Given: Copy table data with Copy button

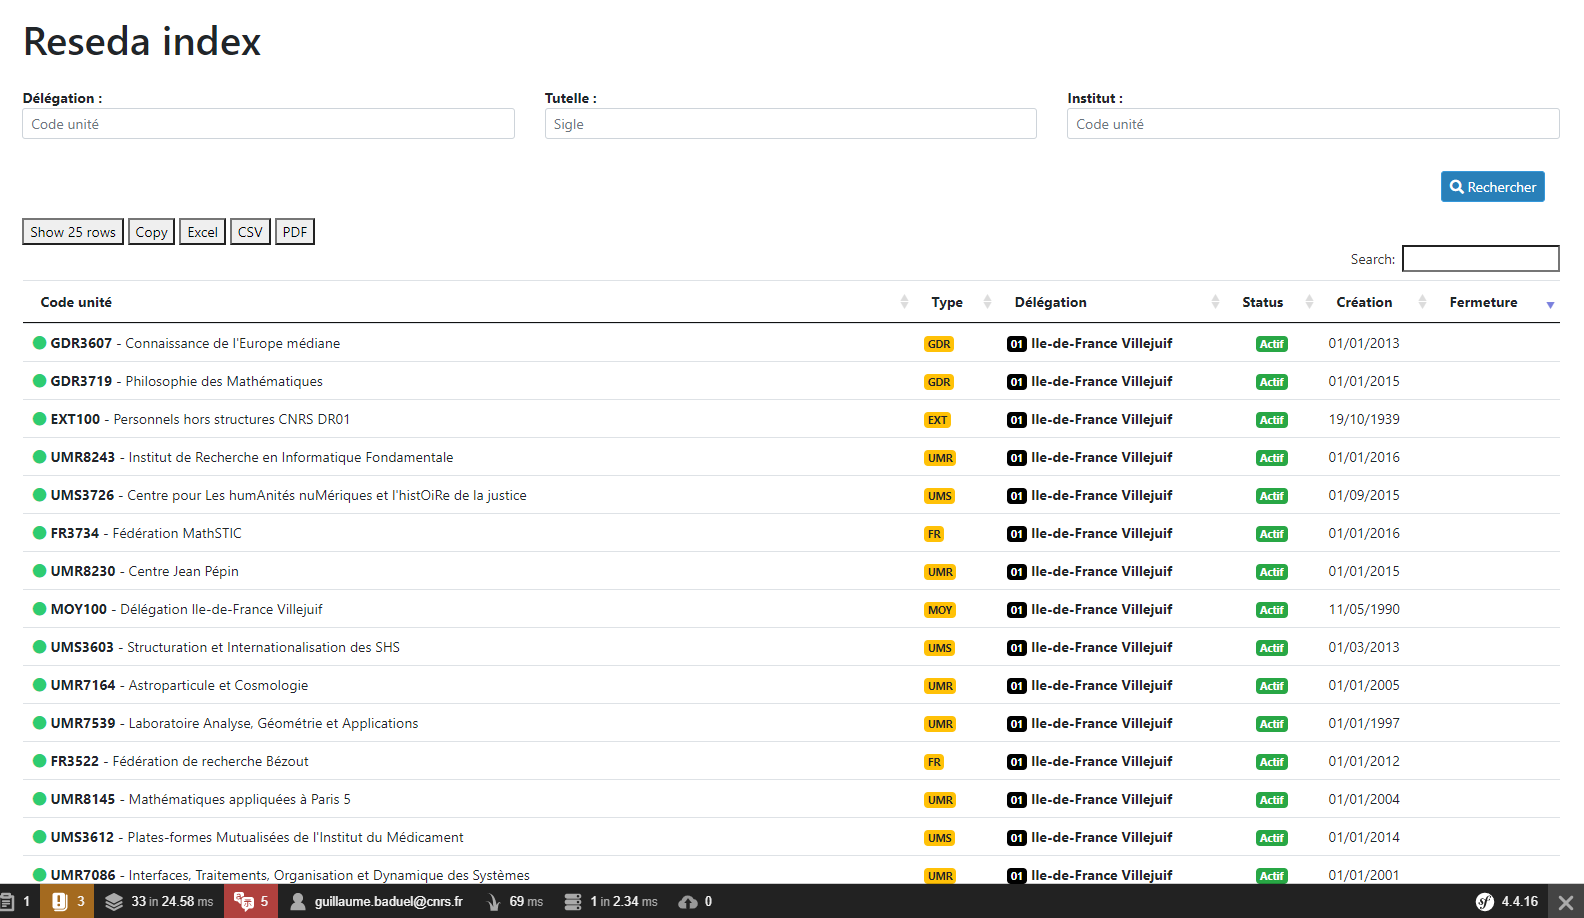Looking at the screenshot, I should 151,232.
